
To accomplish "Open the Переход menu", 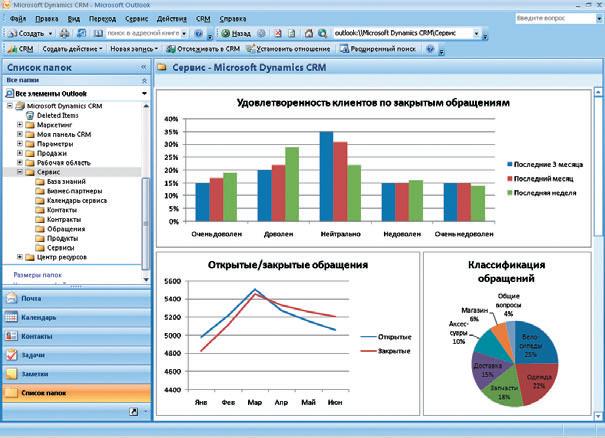I will [102, 19].
